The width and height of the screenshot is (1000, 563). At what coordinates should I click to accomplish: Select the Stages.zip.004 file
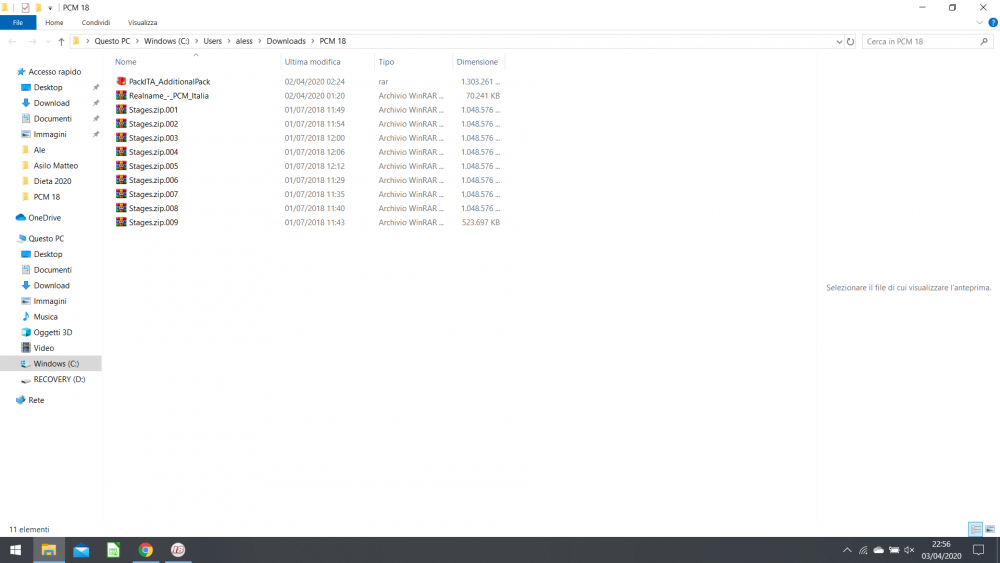click(x=153, y=152)
